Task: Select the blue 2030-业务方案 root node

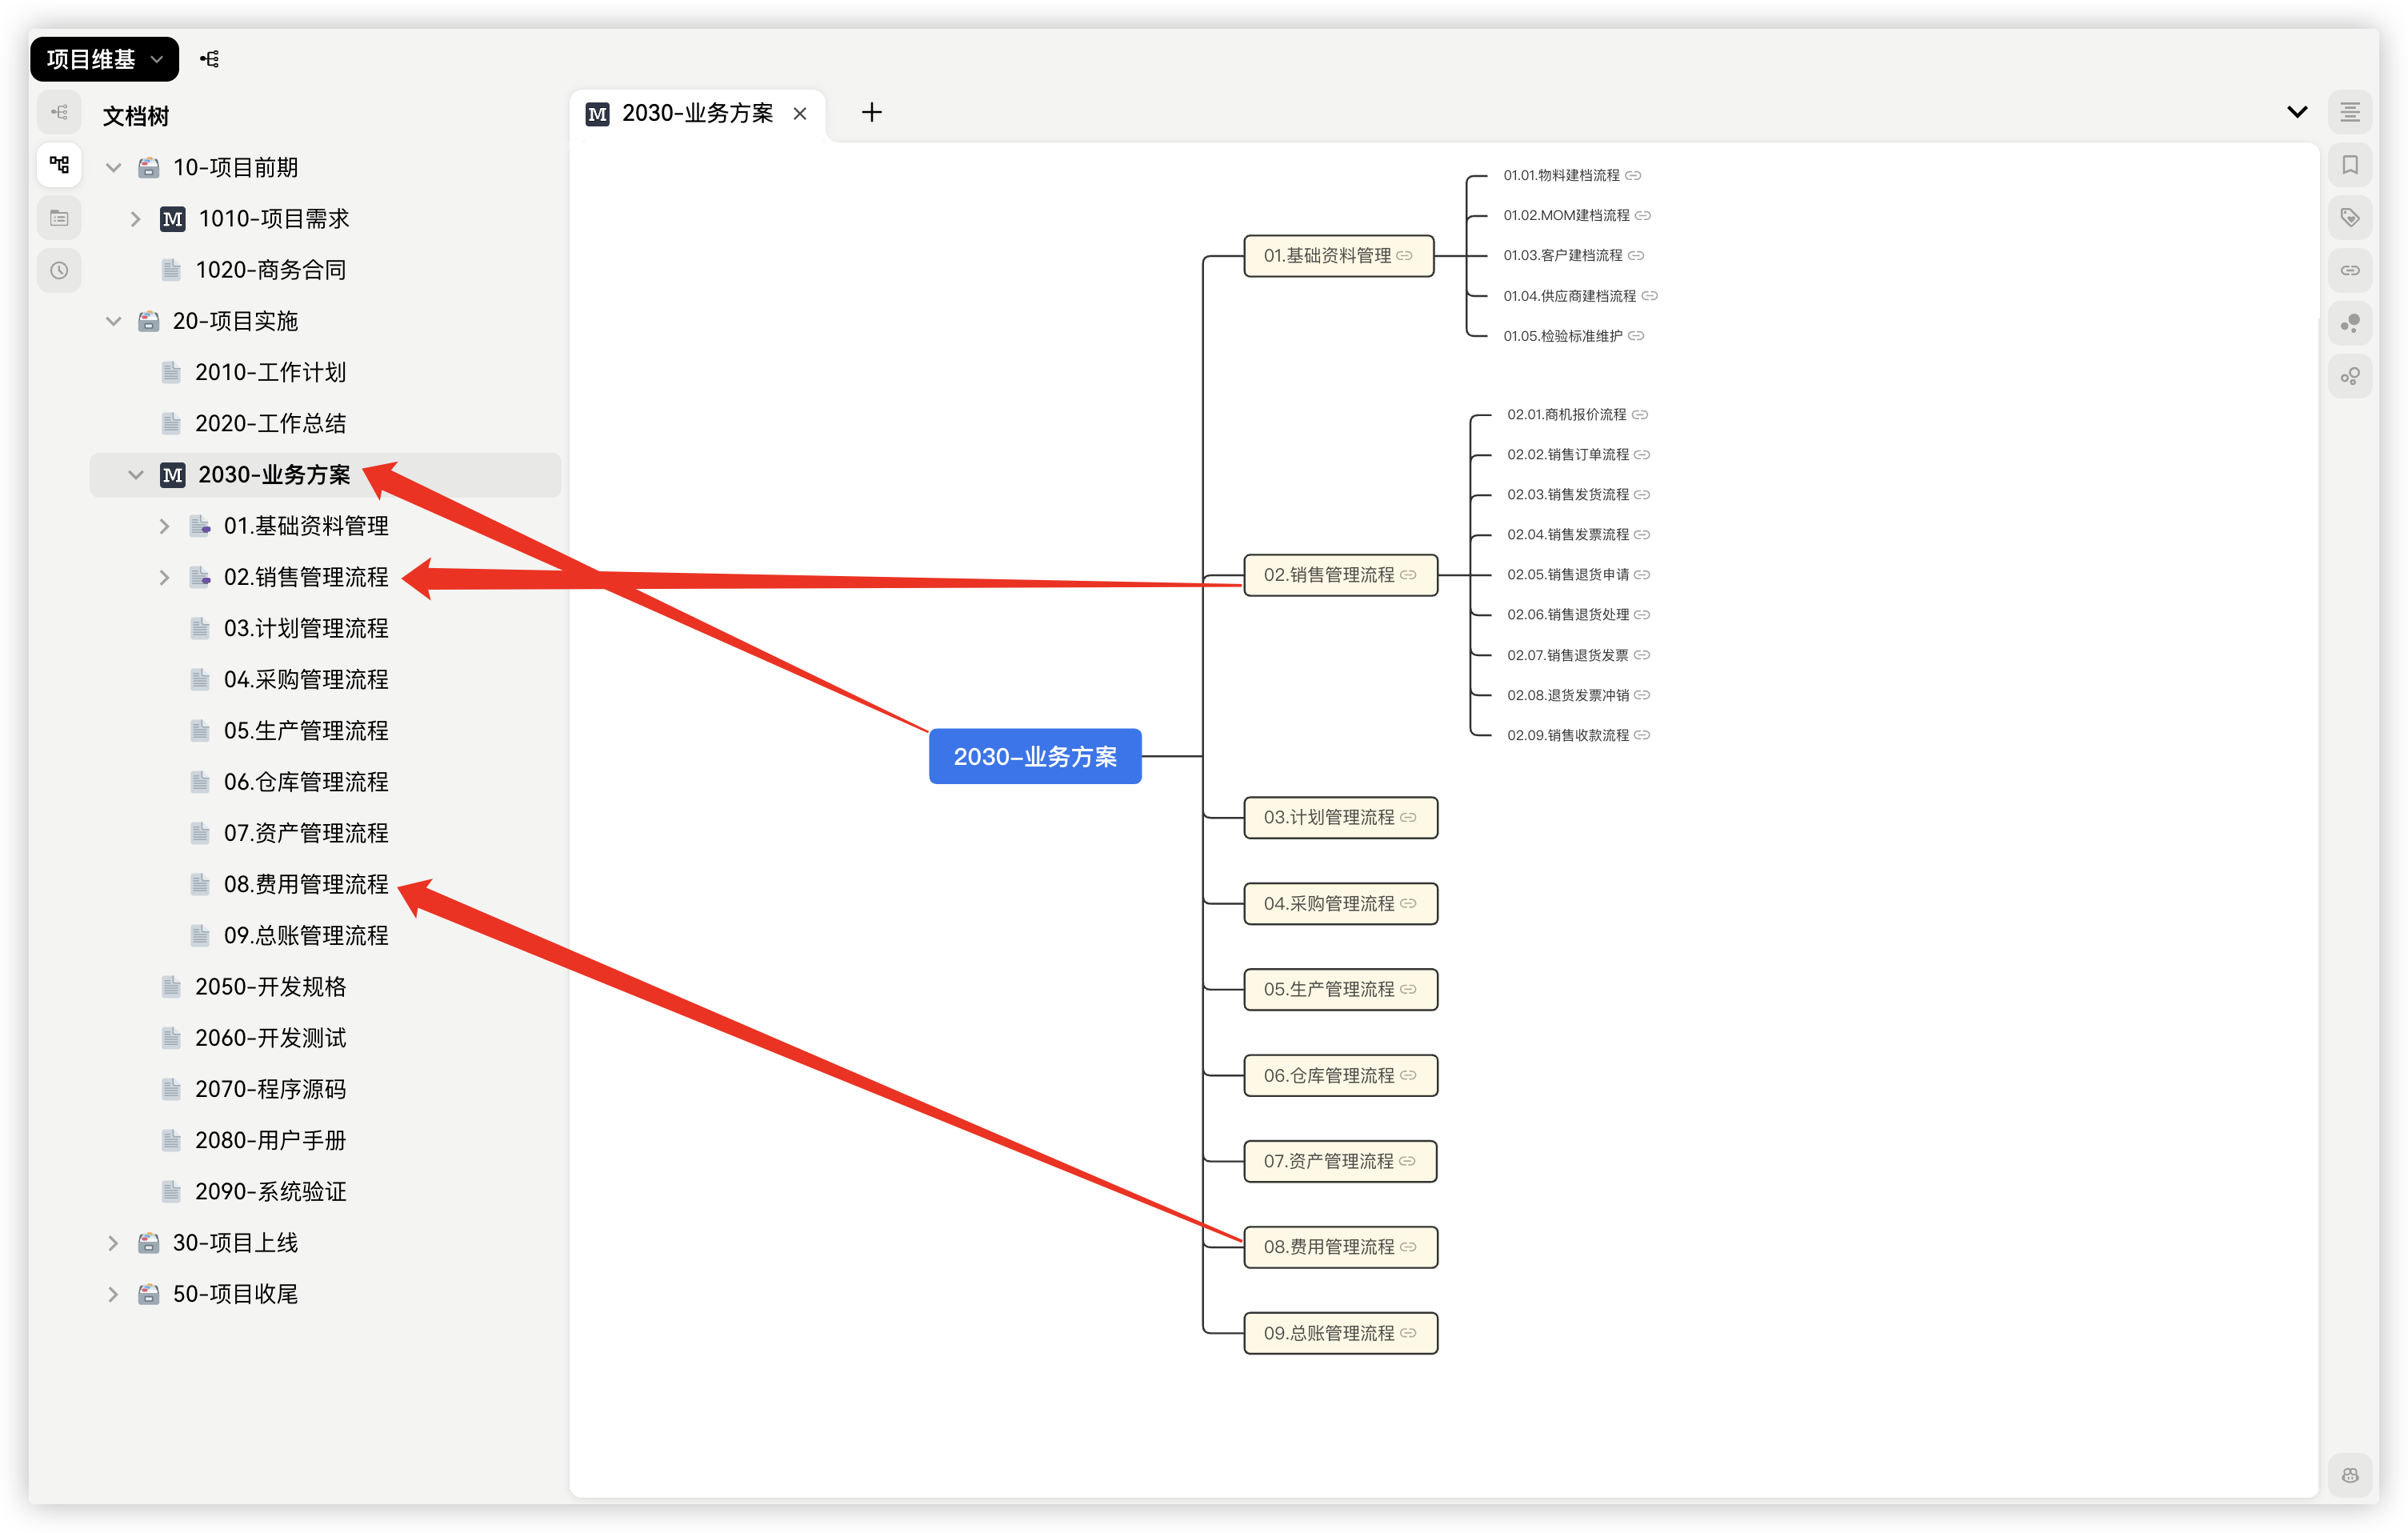Action: pos(1034,756)
